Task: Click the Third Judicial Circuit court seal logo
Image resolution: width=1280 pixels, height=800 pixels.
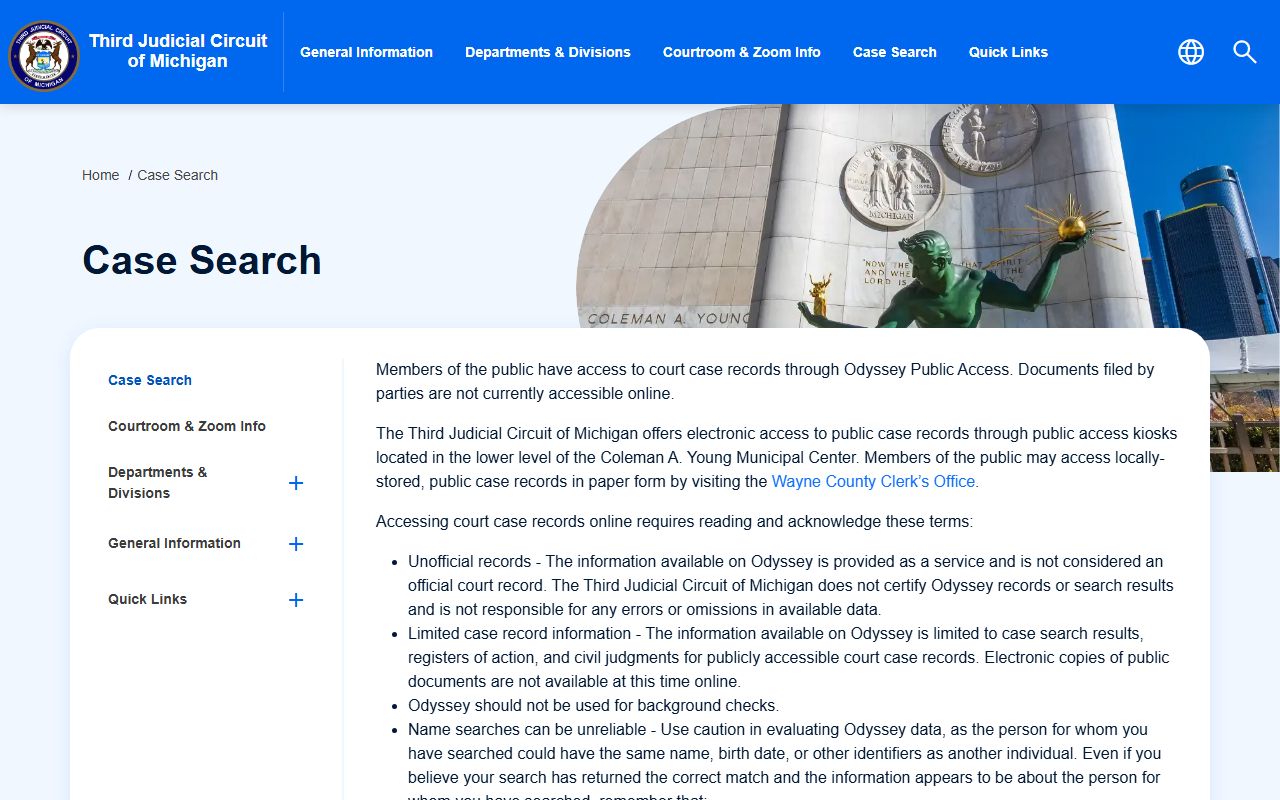Action: (43, 55)
